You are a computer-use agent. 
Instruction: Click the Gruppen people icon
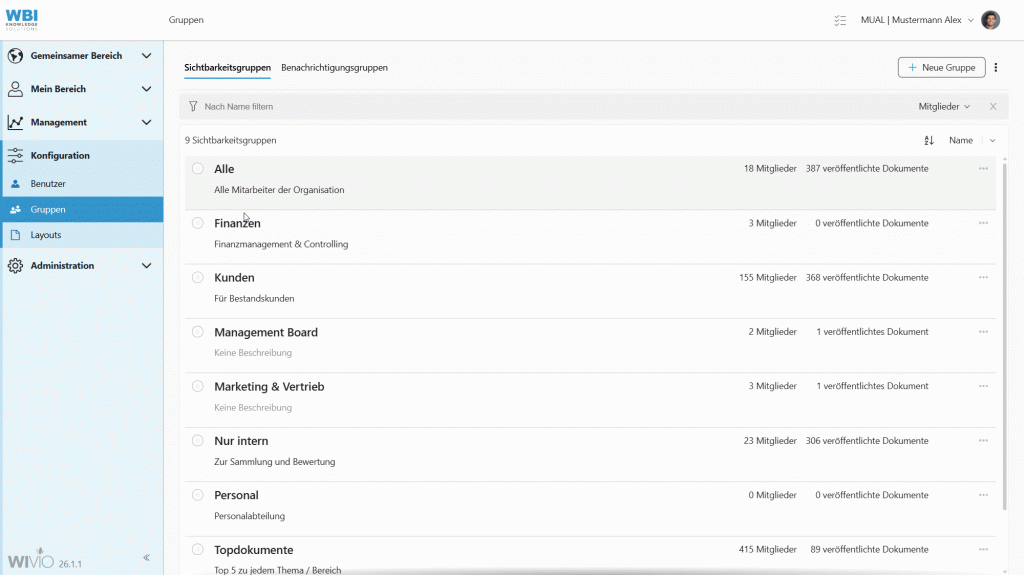(16, 210)
